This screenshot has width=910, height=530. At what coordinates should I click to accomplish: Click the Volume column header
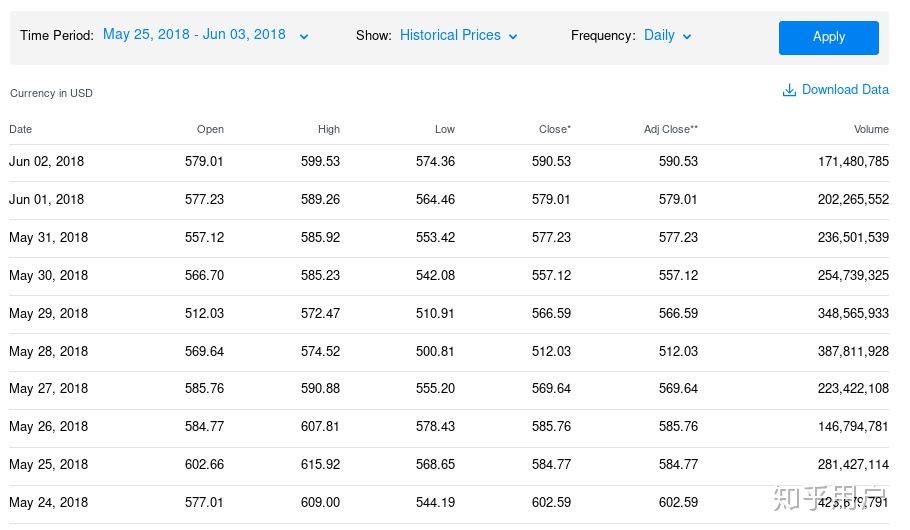coord(871,129)
